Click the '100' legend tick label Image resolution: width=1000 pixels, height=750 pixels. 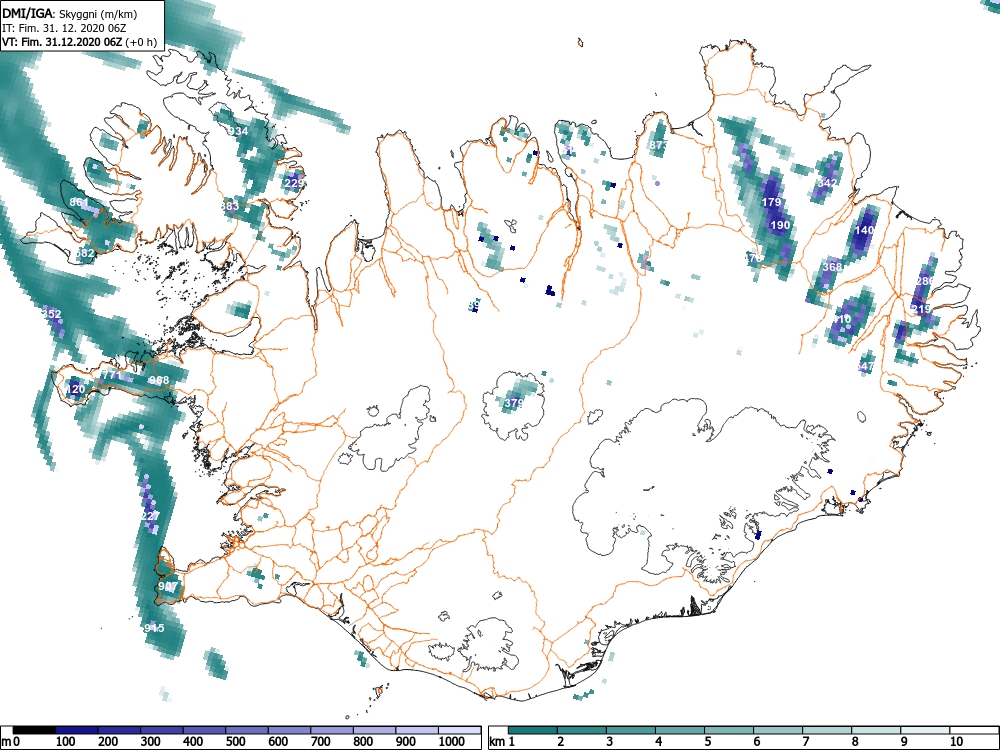coord(65,742)
